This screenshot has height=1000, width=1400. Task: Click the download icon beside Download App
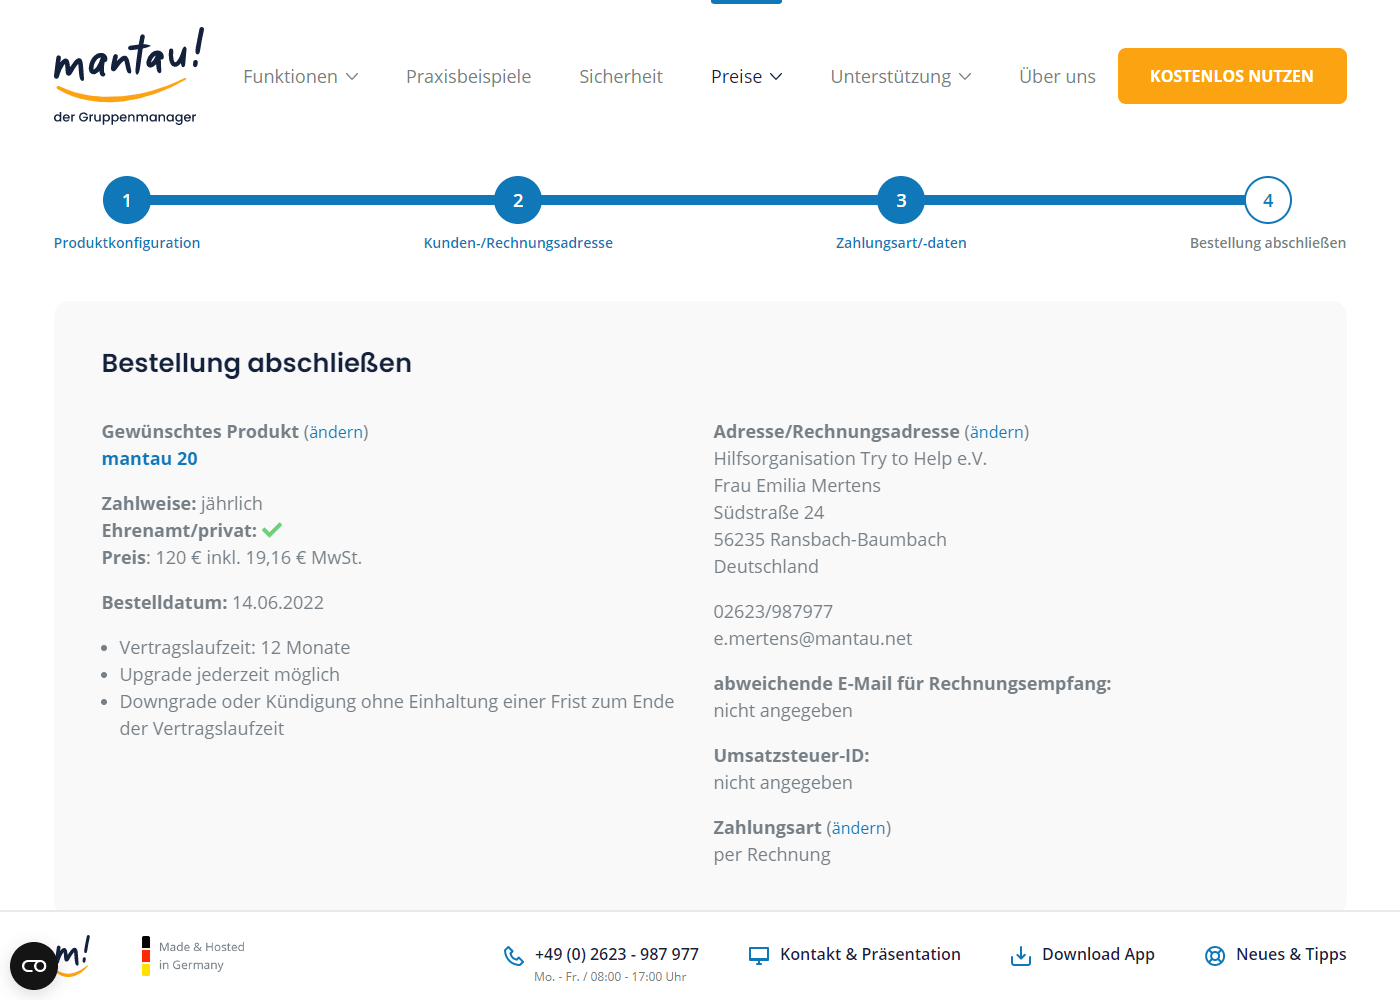1021,956
